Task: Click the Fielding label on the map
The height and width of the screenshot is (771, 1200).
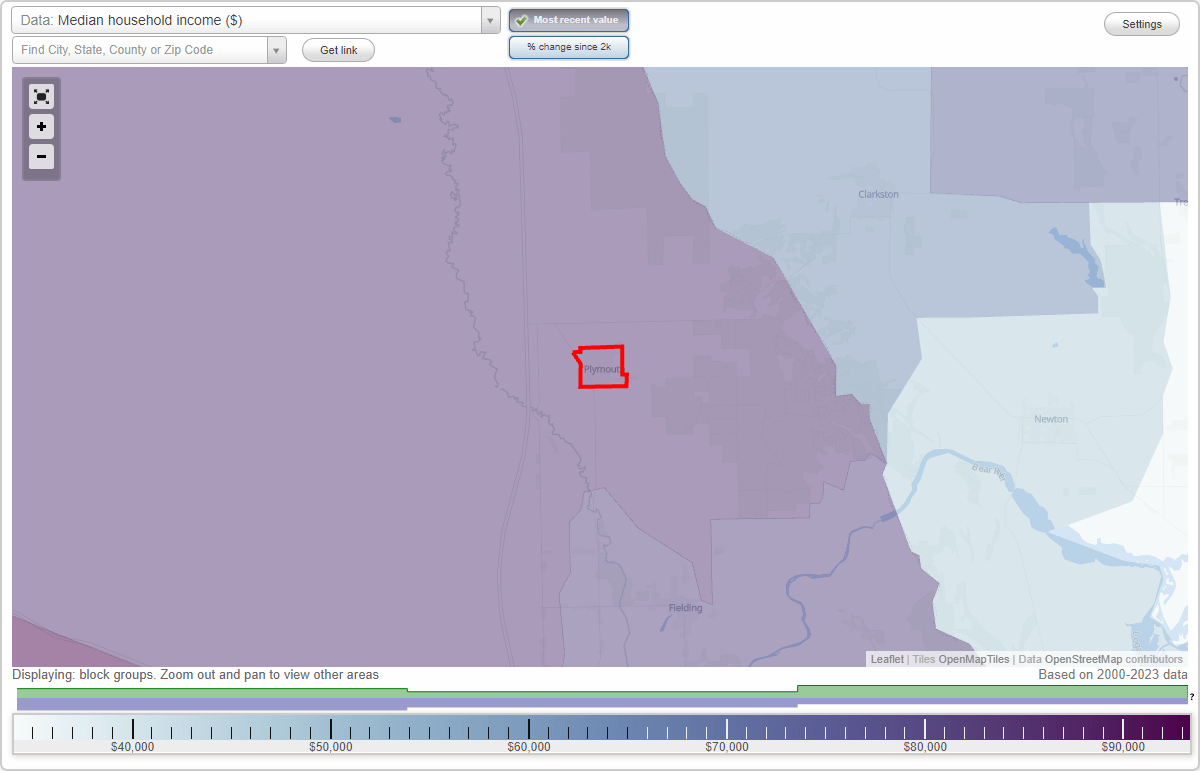Action: [685, 607]
